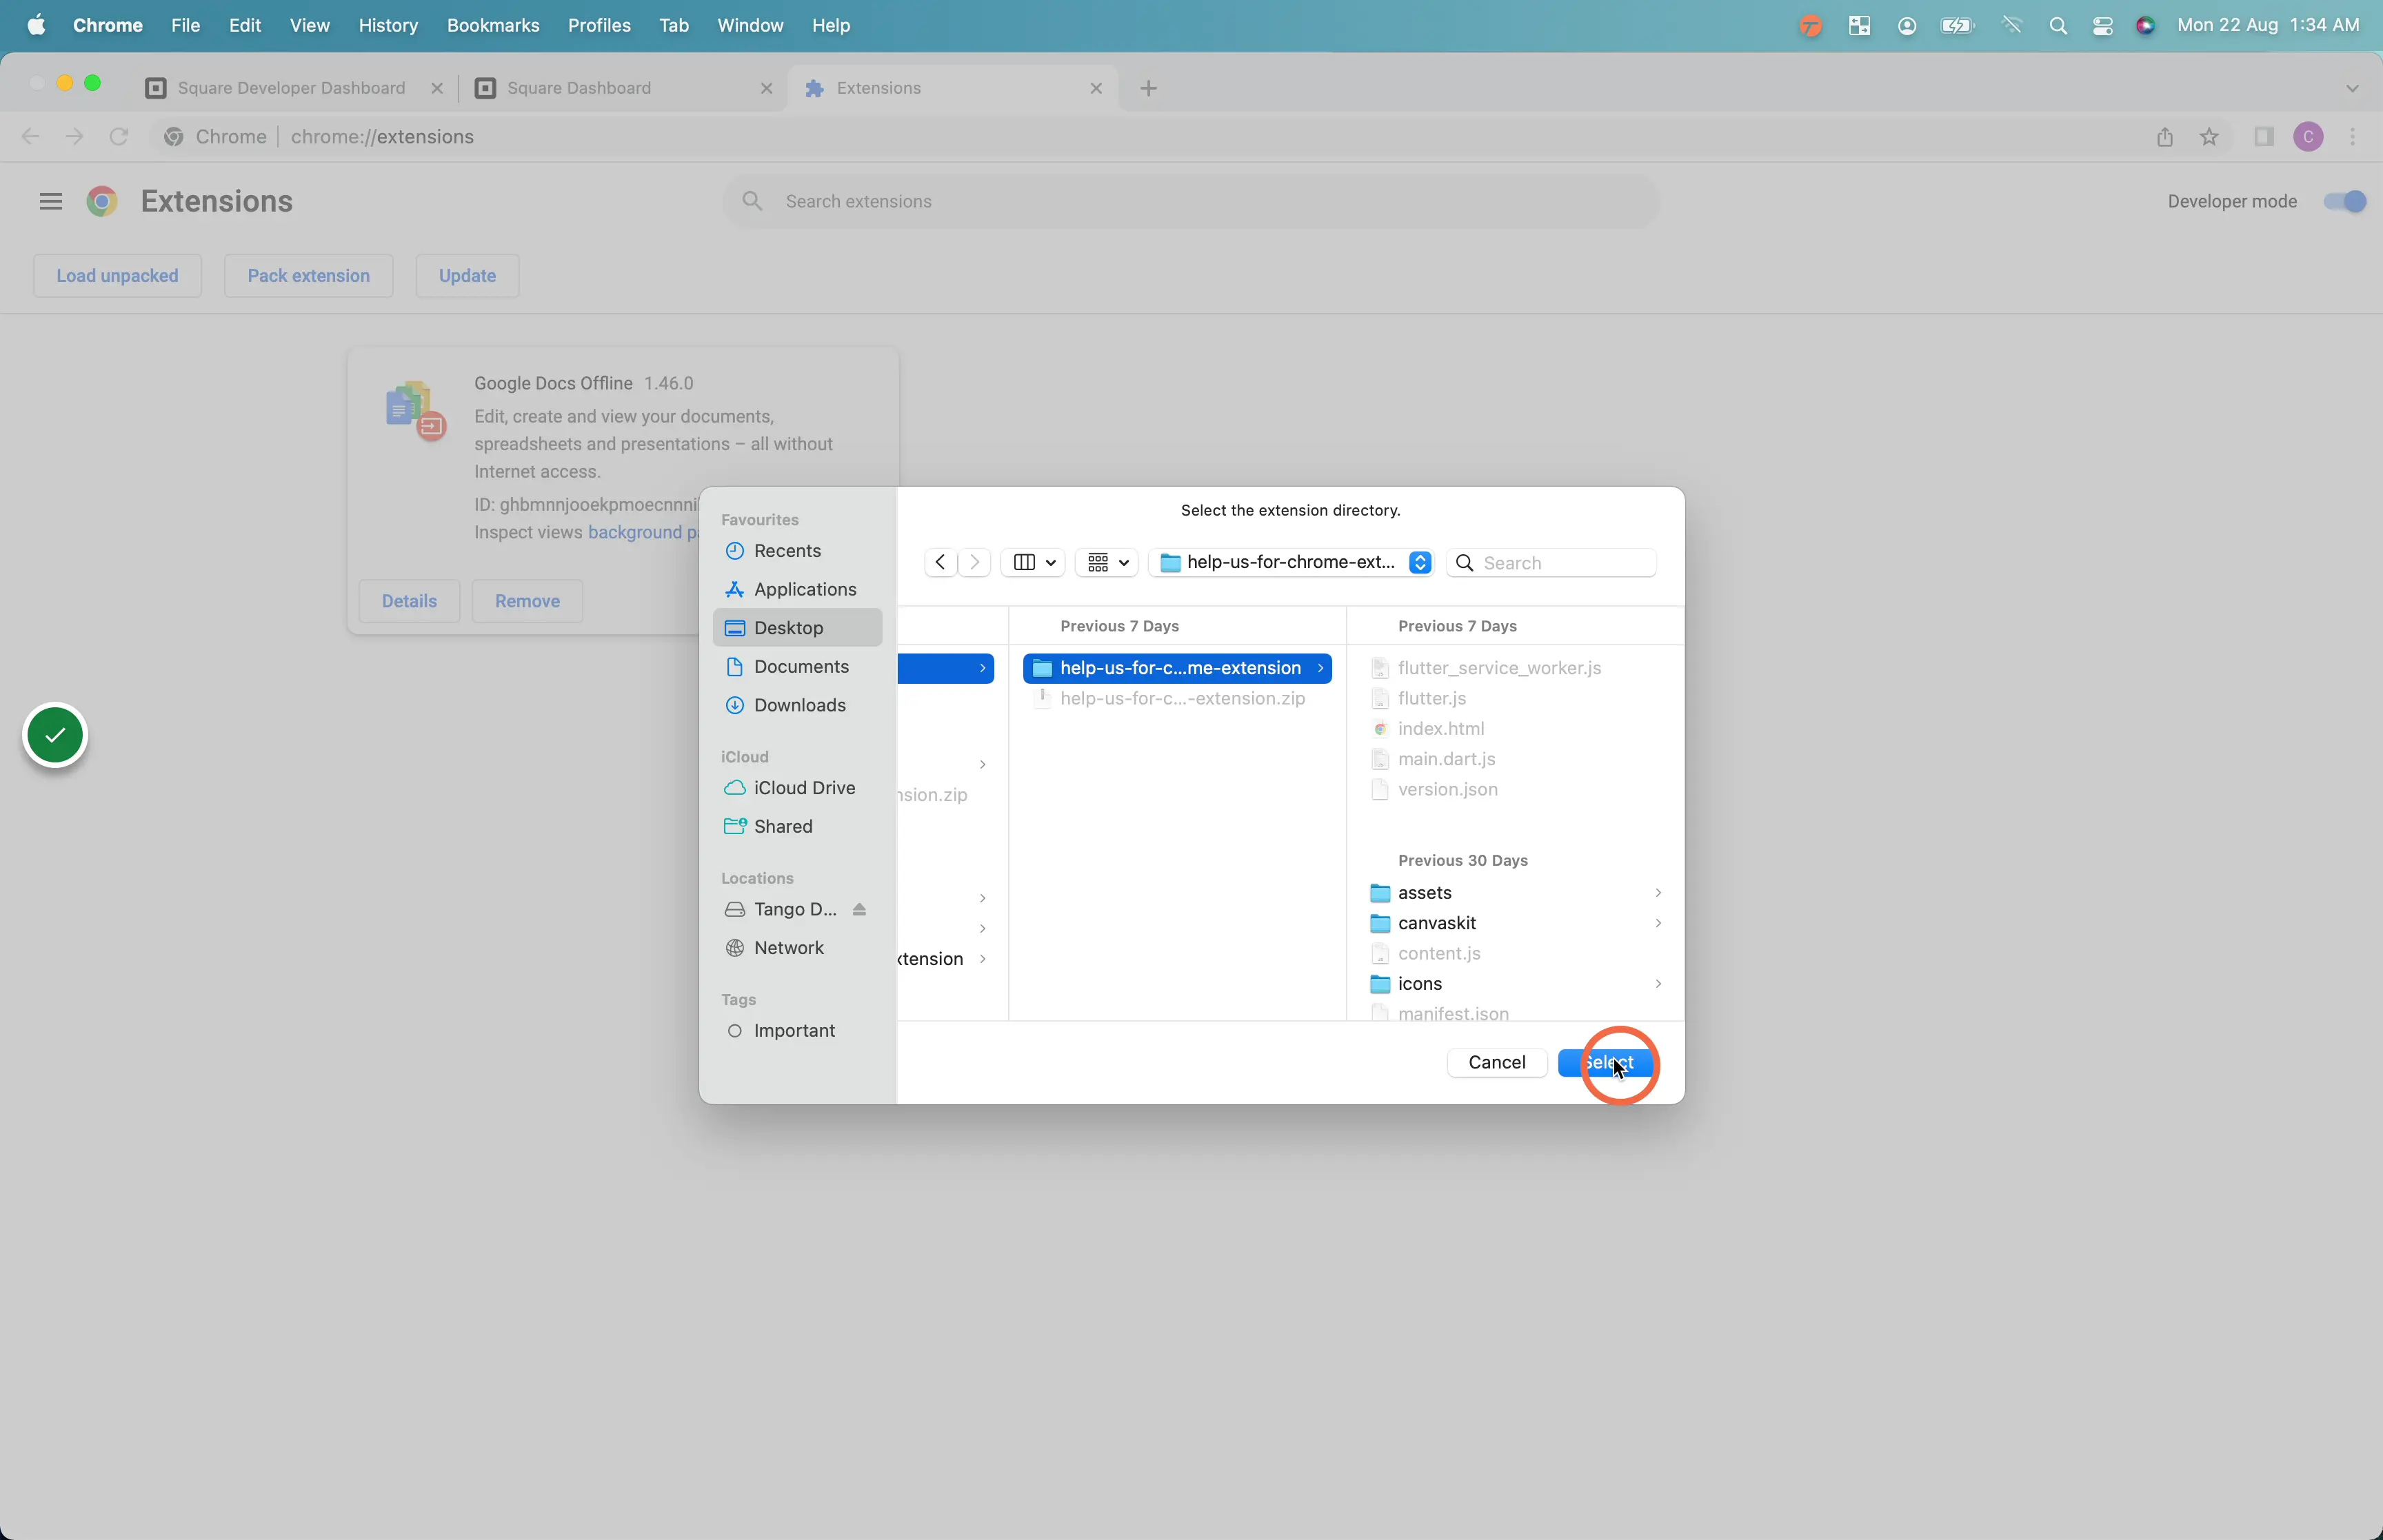Click Pack extension button
This screenshot has width=2383, height=1540.
coord(308,276)
